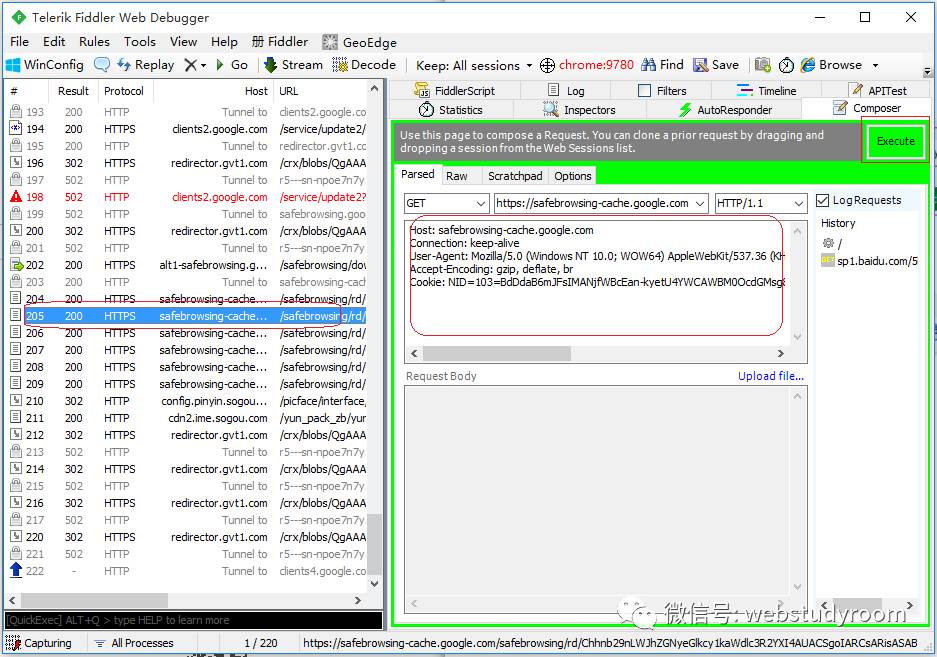Click the Replay toolbar button

[146, 65]
